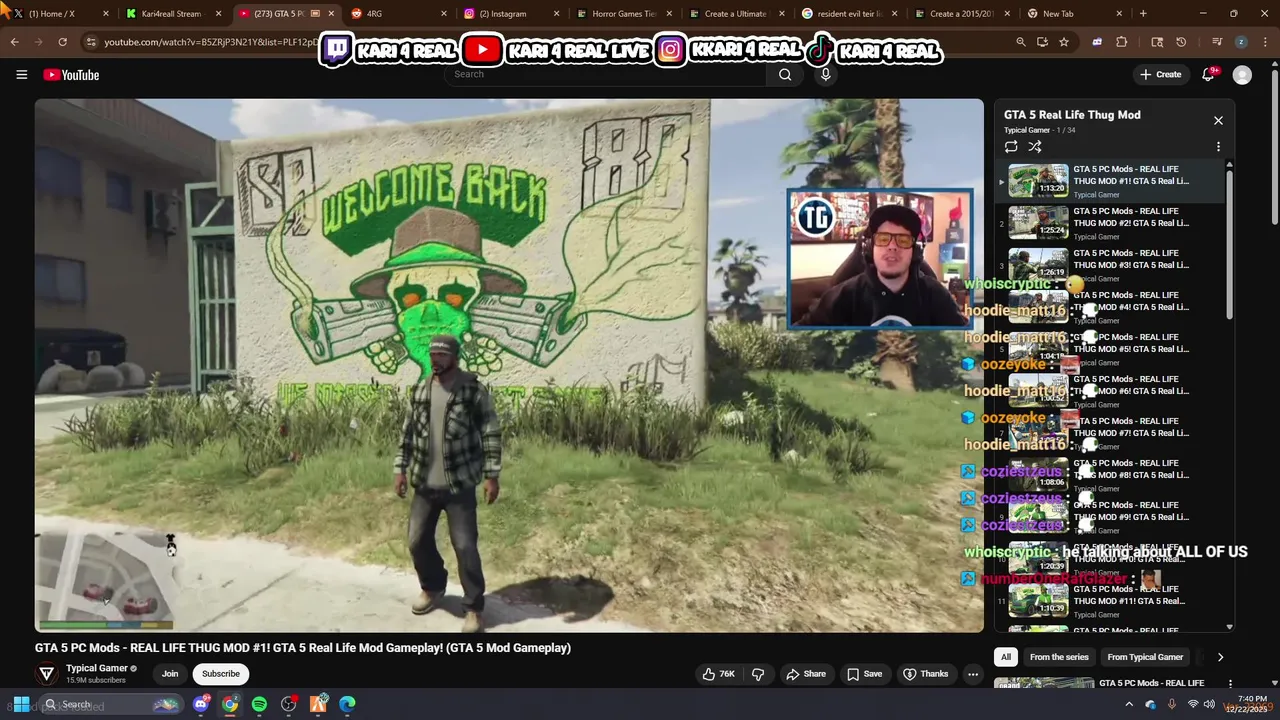Open Thug Mod #8 playlist entry
The image size is (1280, 720).
[x=1110, y=476]
